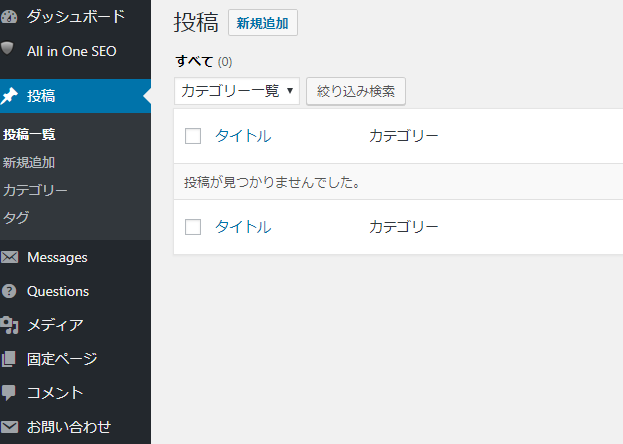Tick the select-all checkbox in table footer

[x=193, y=227]
